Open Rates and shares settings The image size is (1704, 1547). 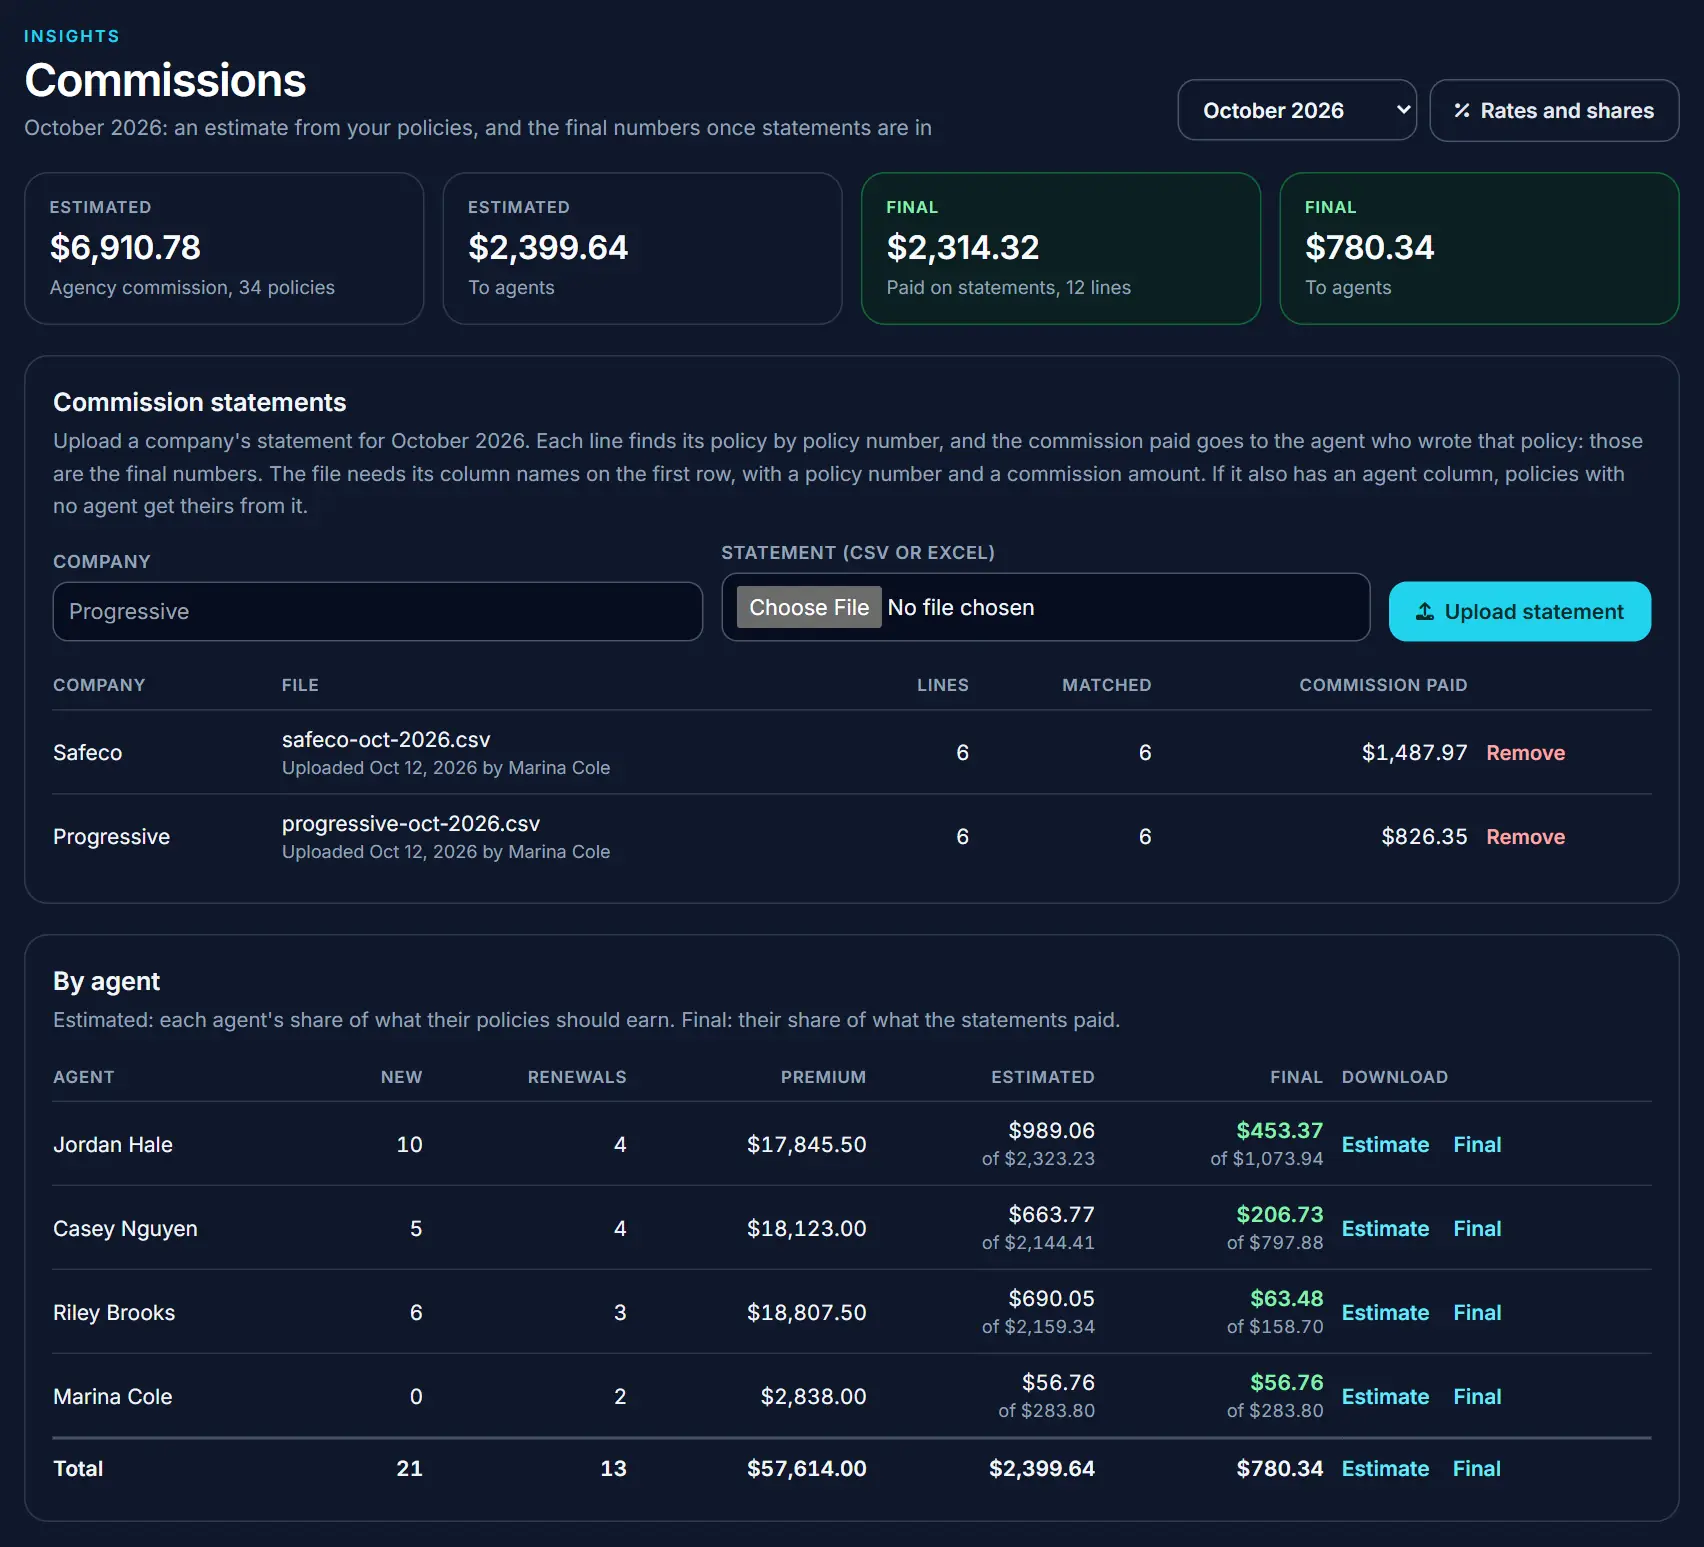pyautogui.click(x=1554, y=110)
